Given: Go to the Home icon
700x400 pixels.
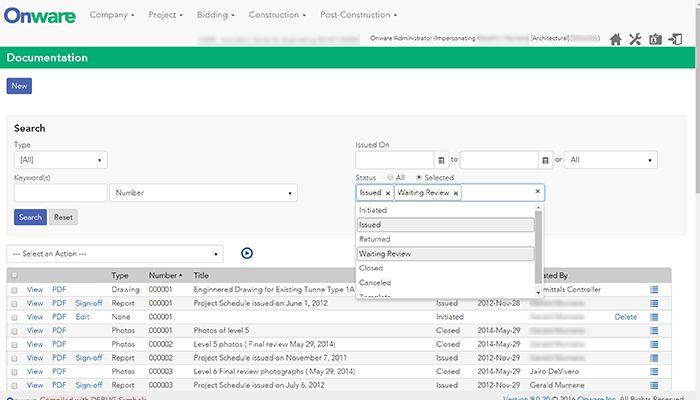Looking at the screenshot, I should pyautogui.click(x=616, y=39).
